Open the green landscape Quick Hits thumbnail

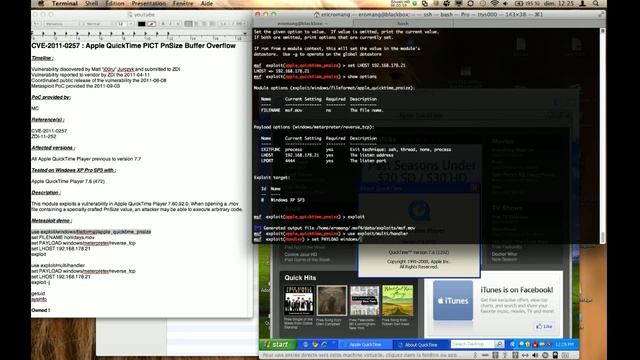click(398, 301)
